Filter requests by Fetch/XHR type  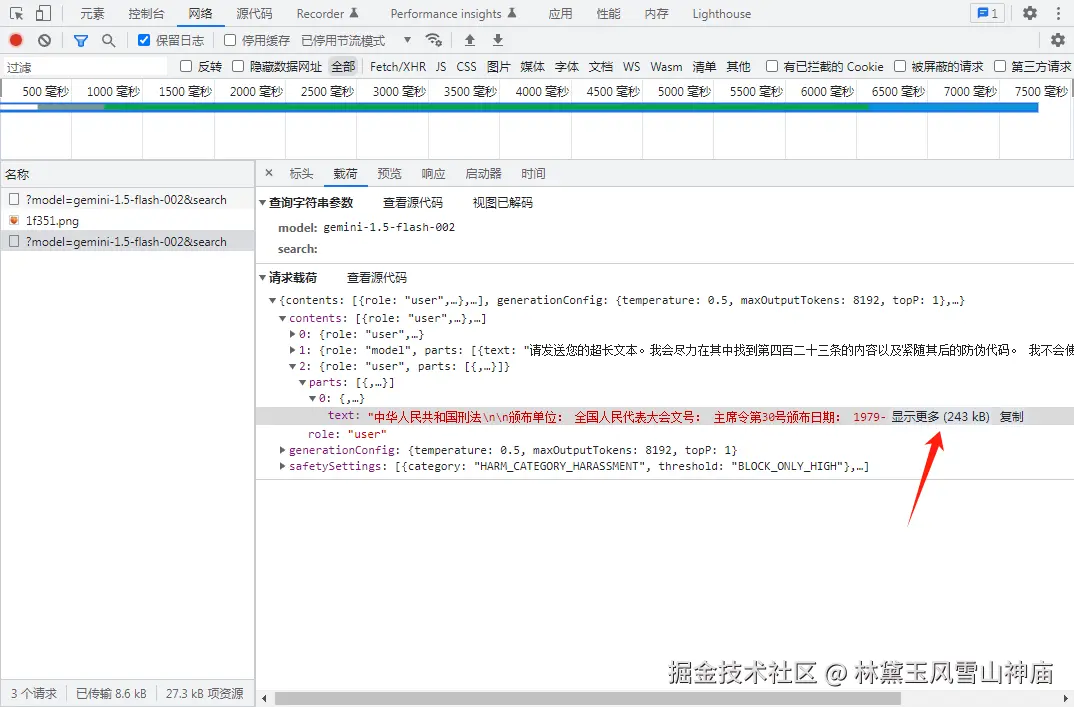click(397, 66)
